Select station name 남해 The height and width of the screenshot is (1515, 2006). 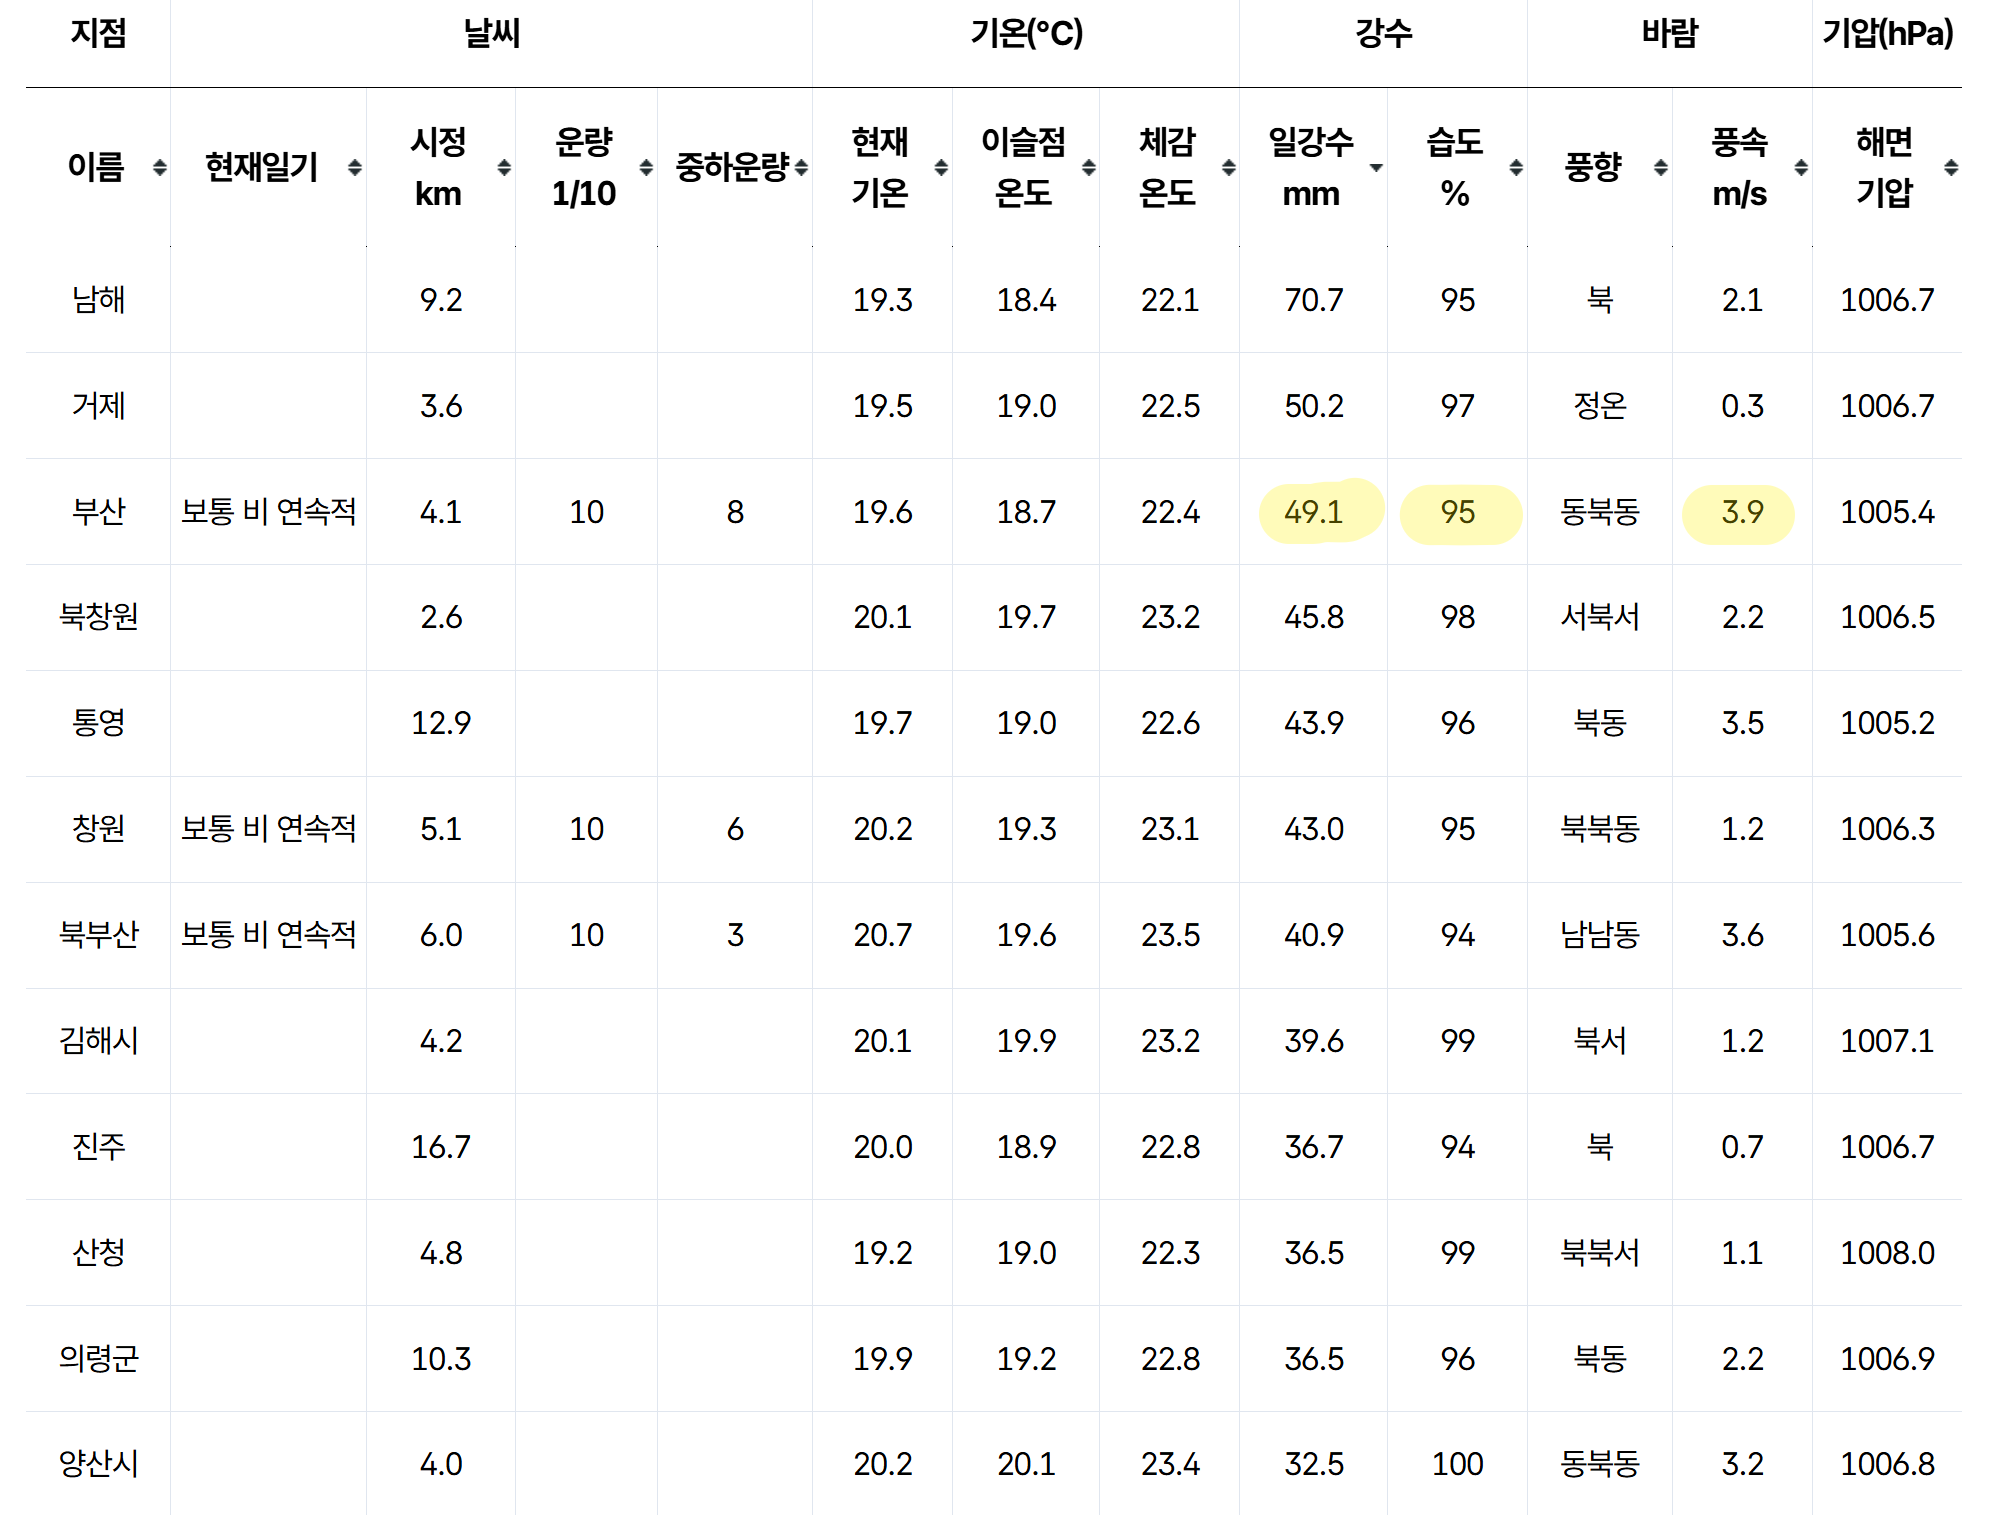point(98,300)
